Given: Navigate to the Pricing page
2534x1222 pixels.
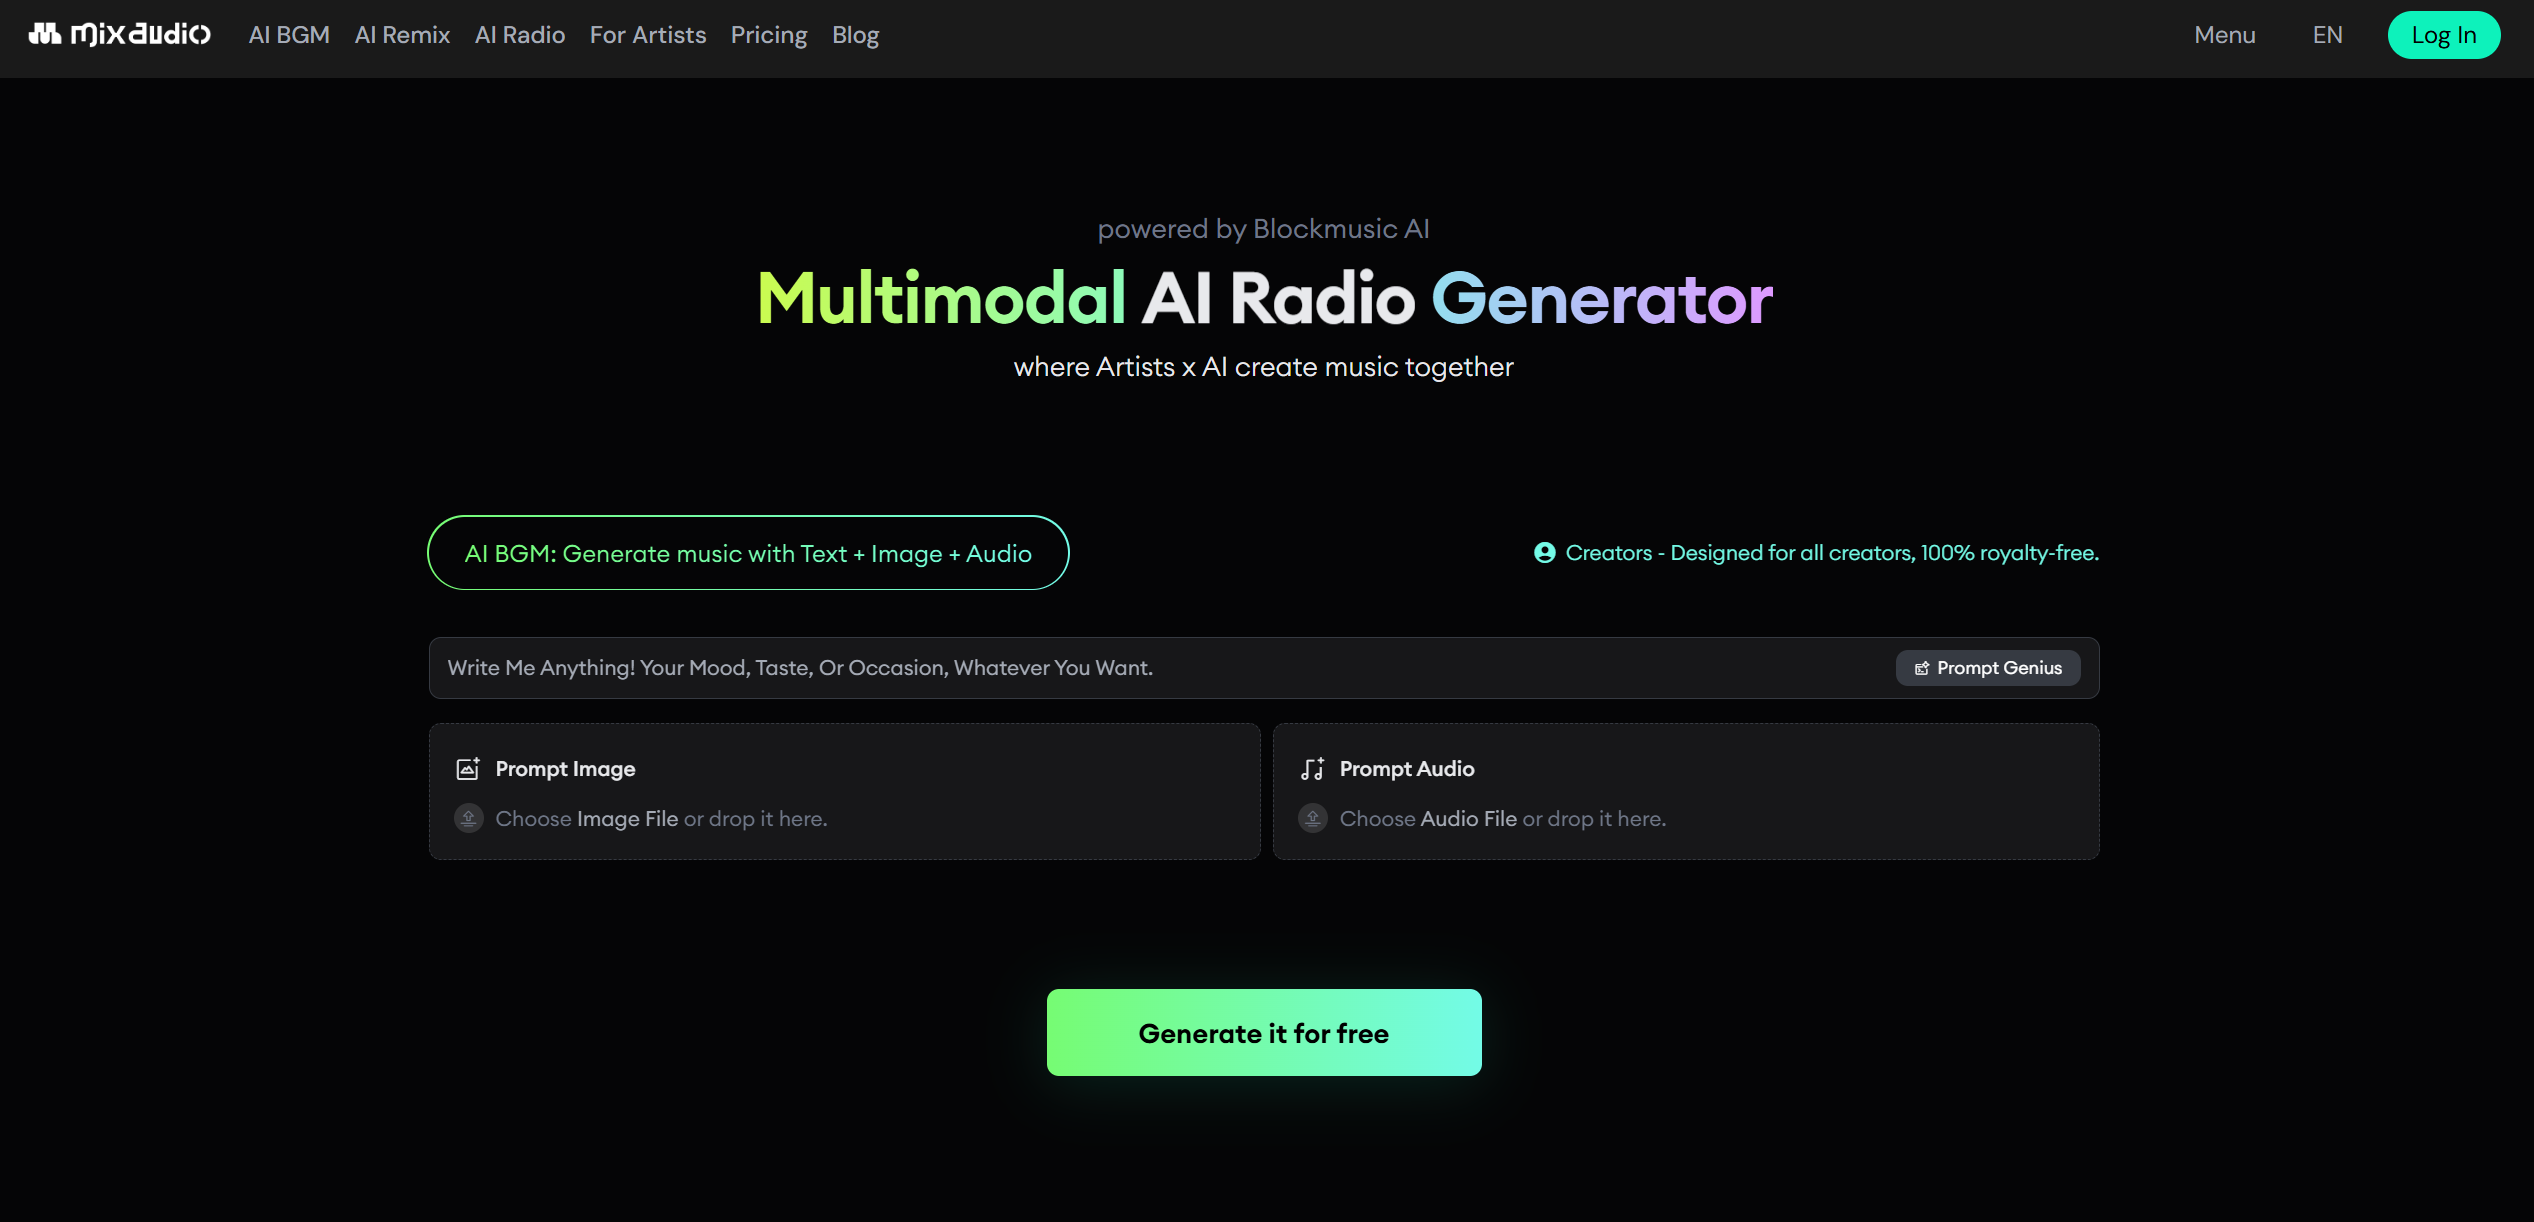Looking at the screenshot, I should coord(769,35).
